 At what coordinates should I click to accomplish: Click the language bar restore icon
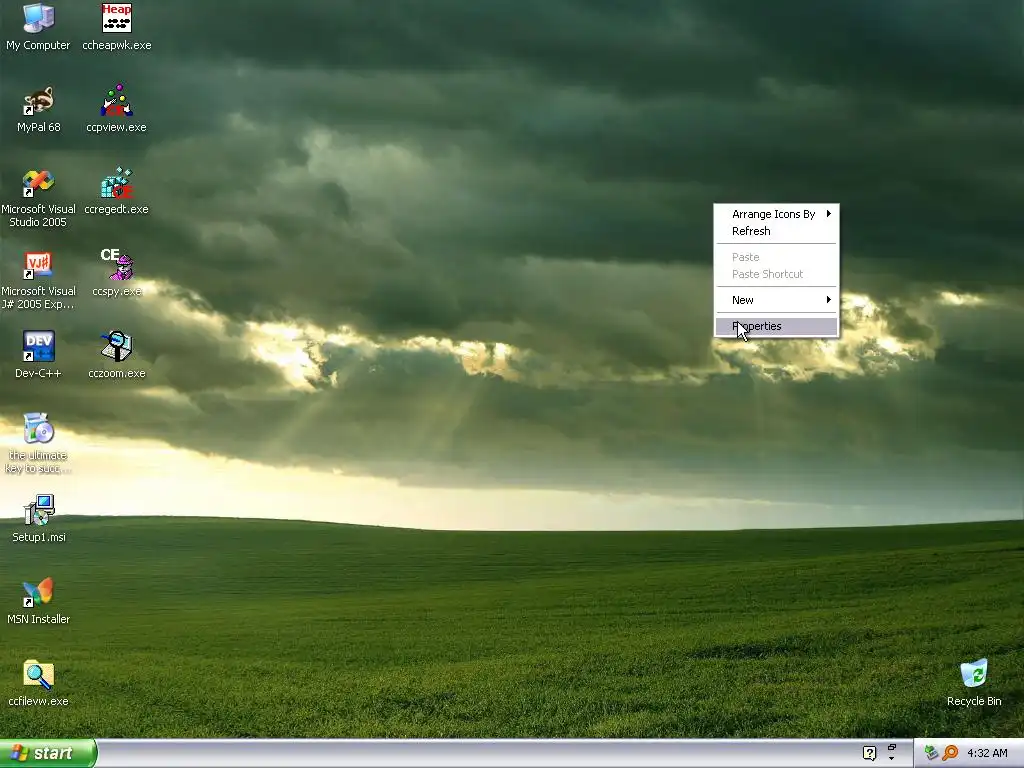pyautogui.click(x=892, y=747)
